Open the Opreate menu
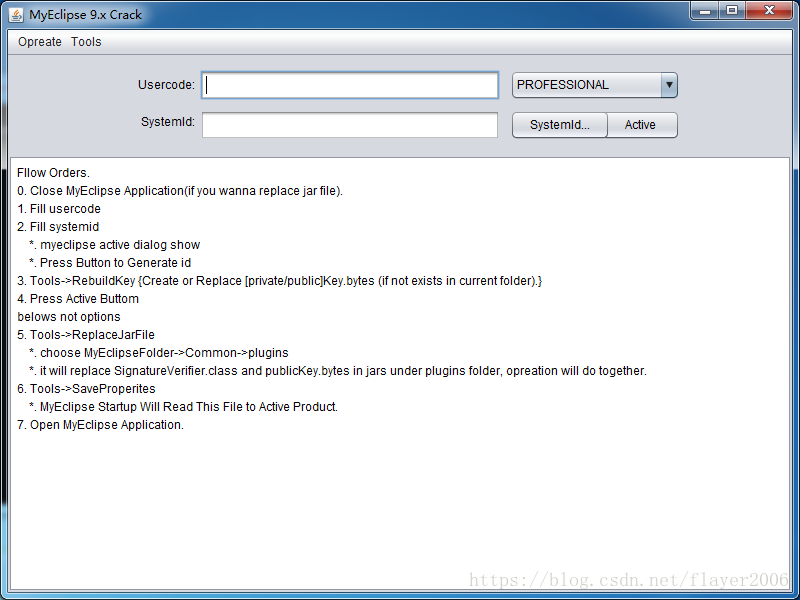Viewport: 800px width, 600px height. (x=40, y=42)
